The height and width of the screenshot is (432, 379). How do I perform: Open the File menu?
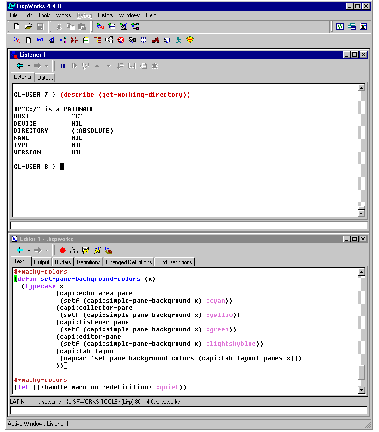tap(14, 15)
